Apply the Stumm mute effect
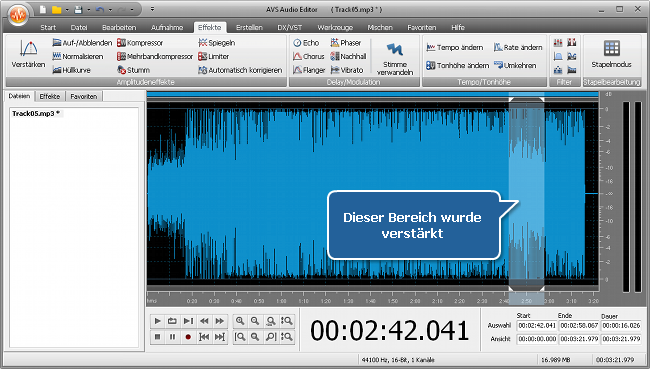The height and width of the screenshot is (369, 650). (133, 70)
